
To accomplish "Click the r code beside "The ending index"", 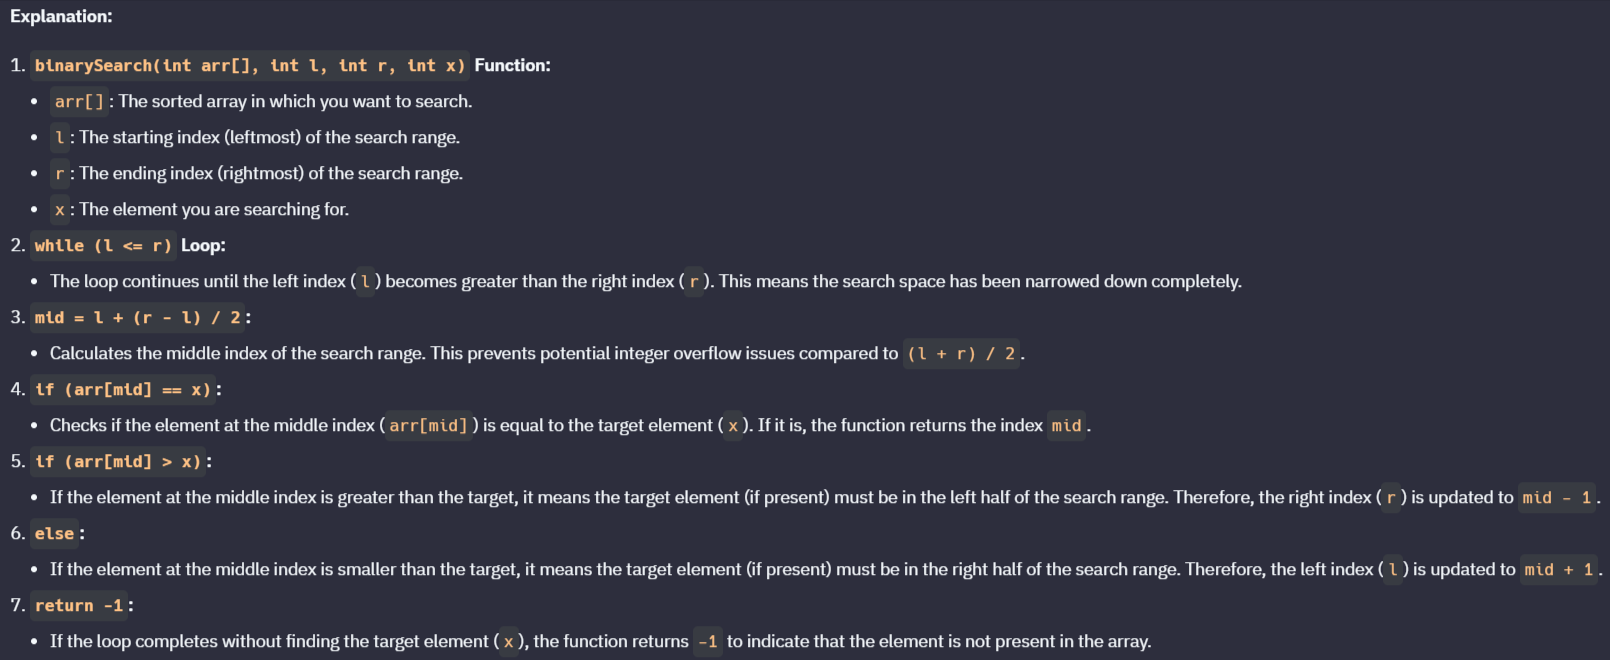I will pos(60,174).
